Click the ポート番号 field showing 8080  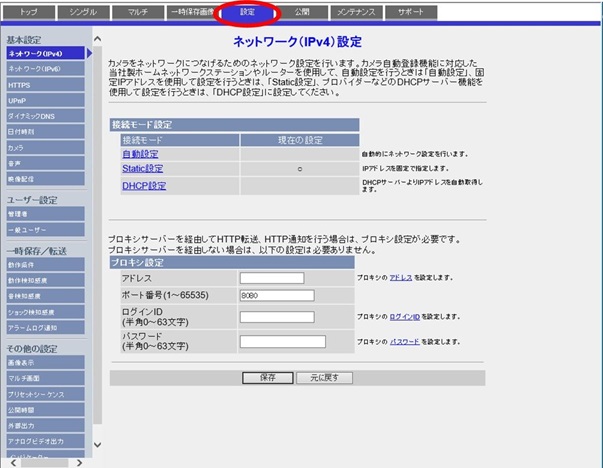pos(277,295)
